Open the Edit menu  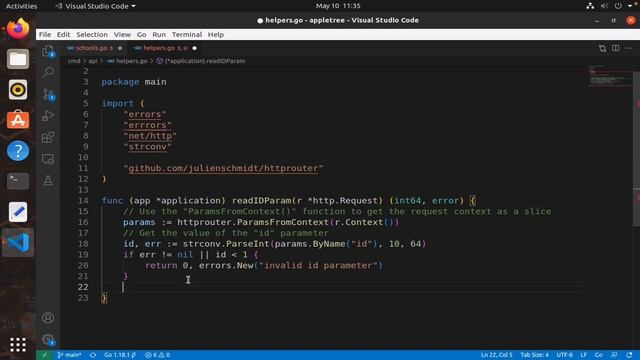[x=63, y=35]
